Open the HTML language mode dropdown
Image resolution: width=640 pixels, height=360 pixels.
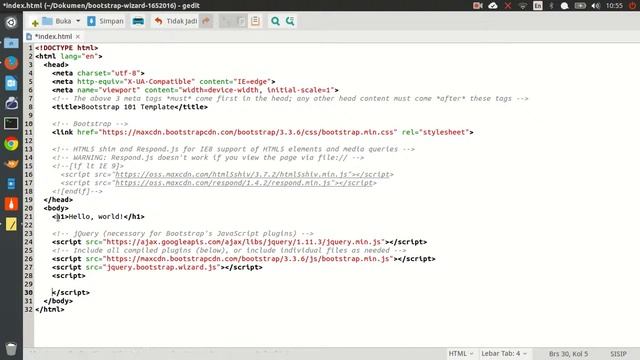coord(461,353)
